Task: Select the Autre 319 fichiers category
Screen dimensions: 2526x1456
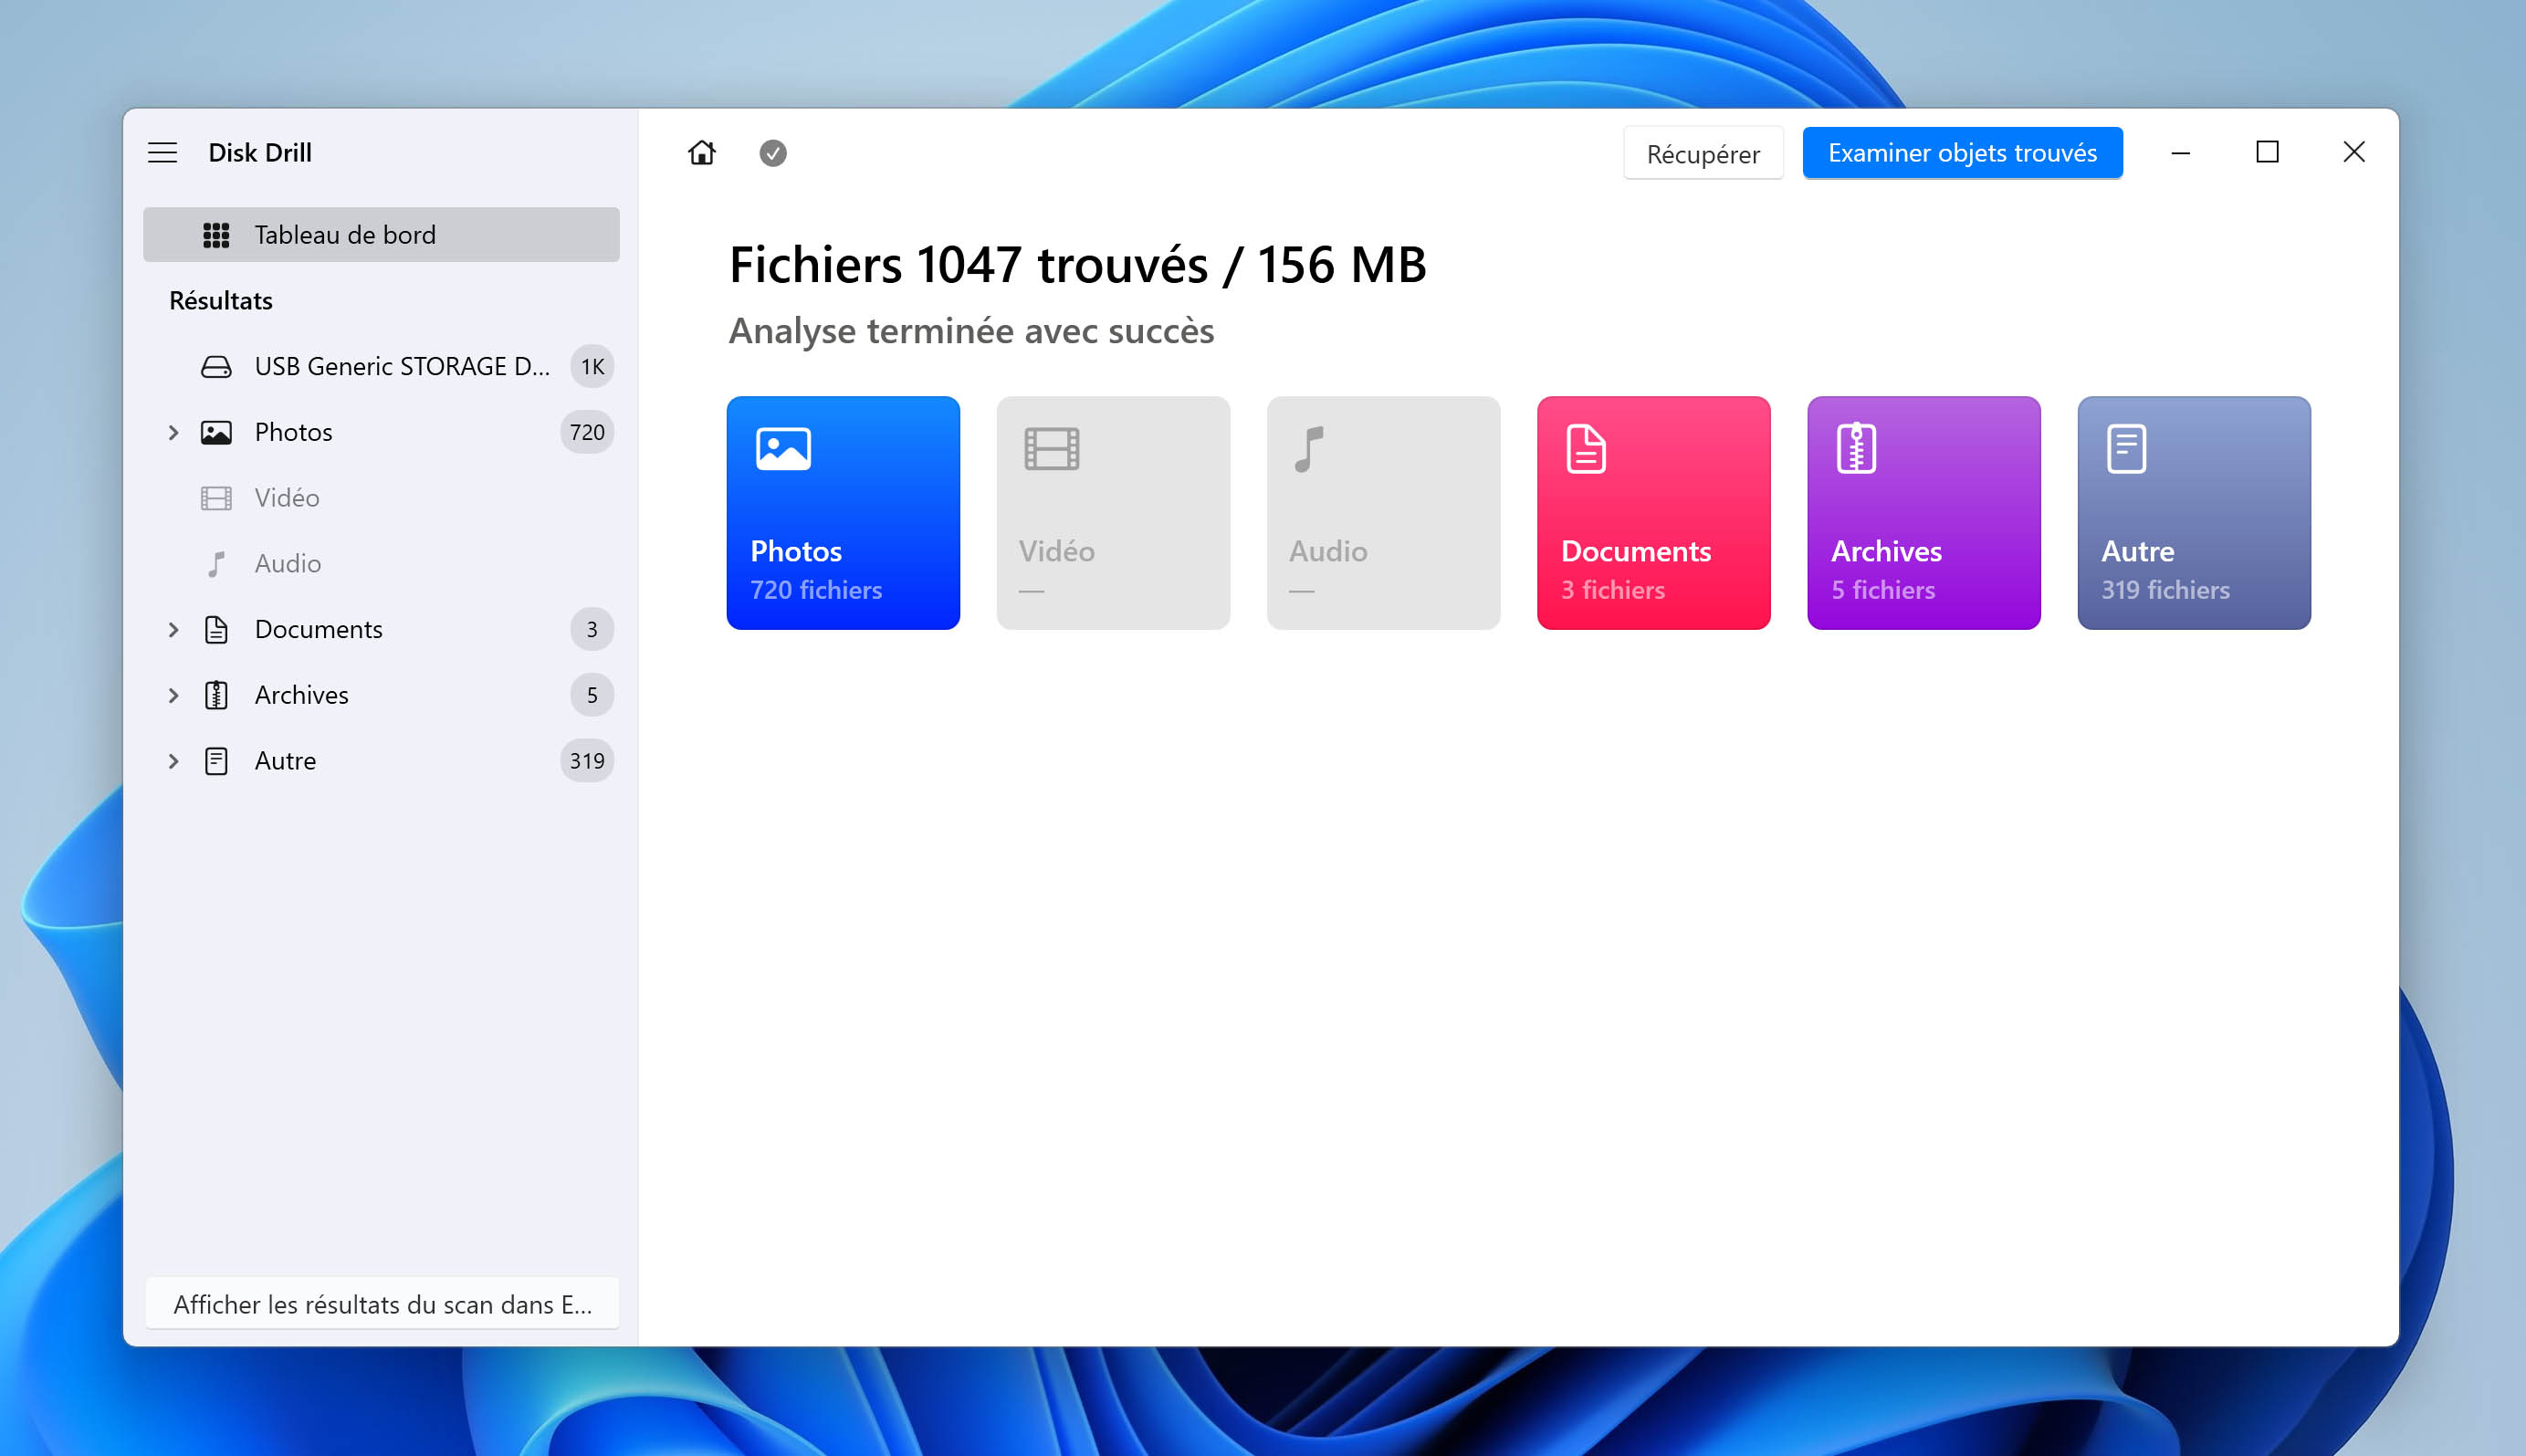Action: pos(2195,512)
